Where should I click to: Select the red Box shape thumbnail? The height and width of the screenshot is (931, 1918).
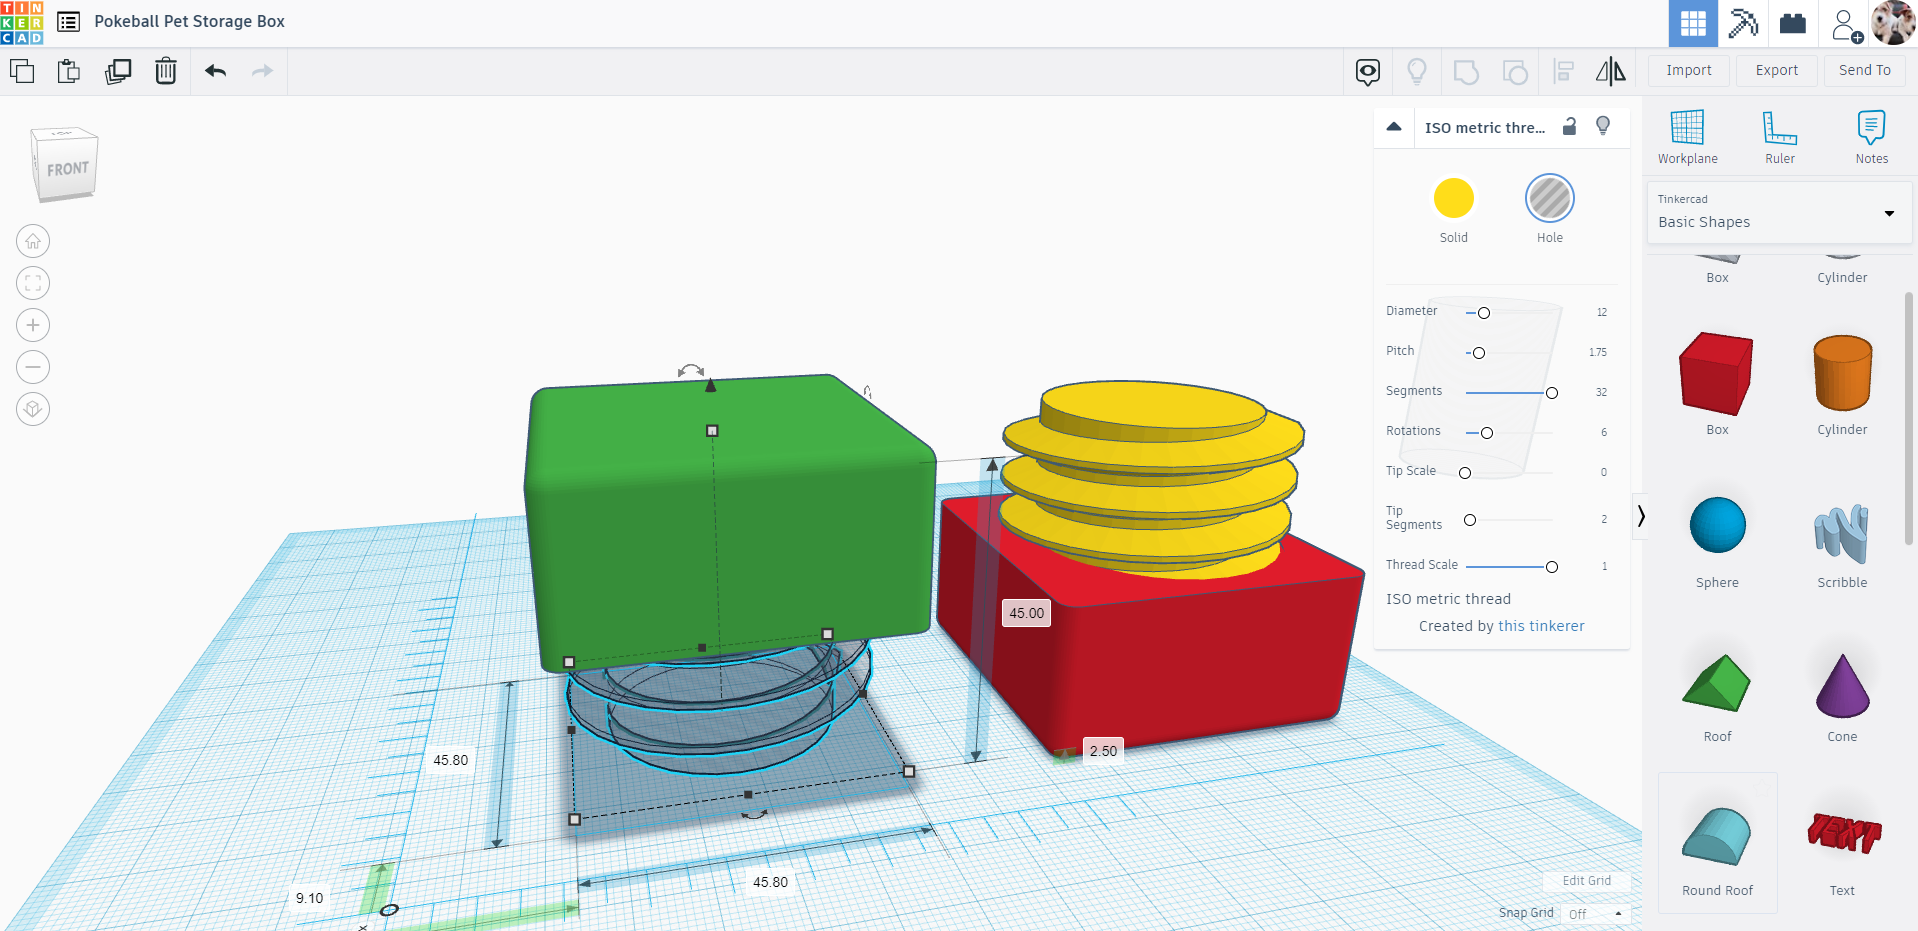pyautogui.click(x=1716, y=372)
